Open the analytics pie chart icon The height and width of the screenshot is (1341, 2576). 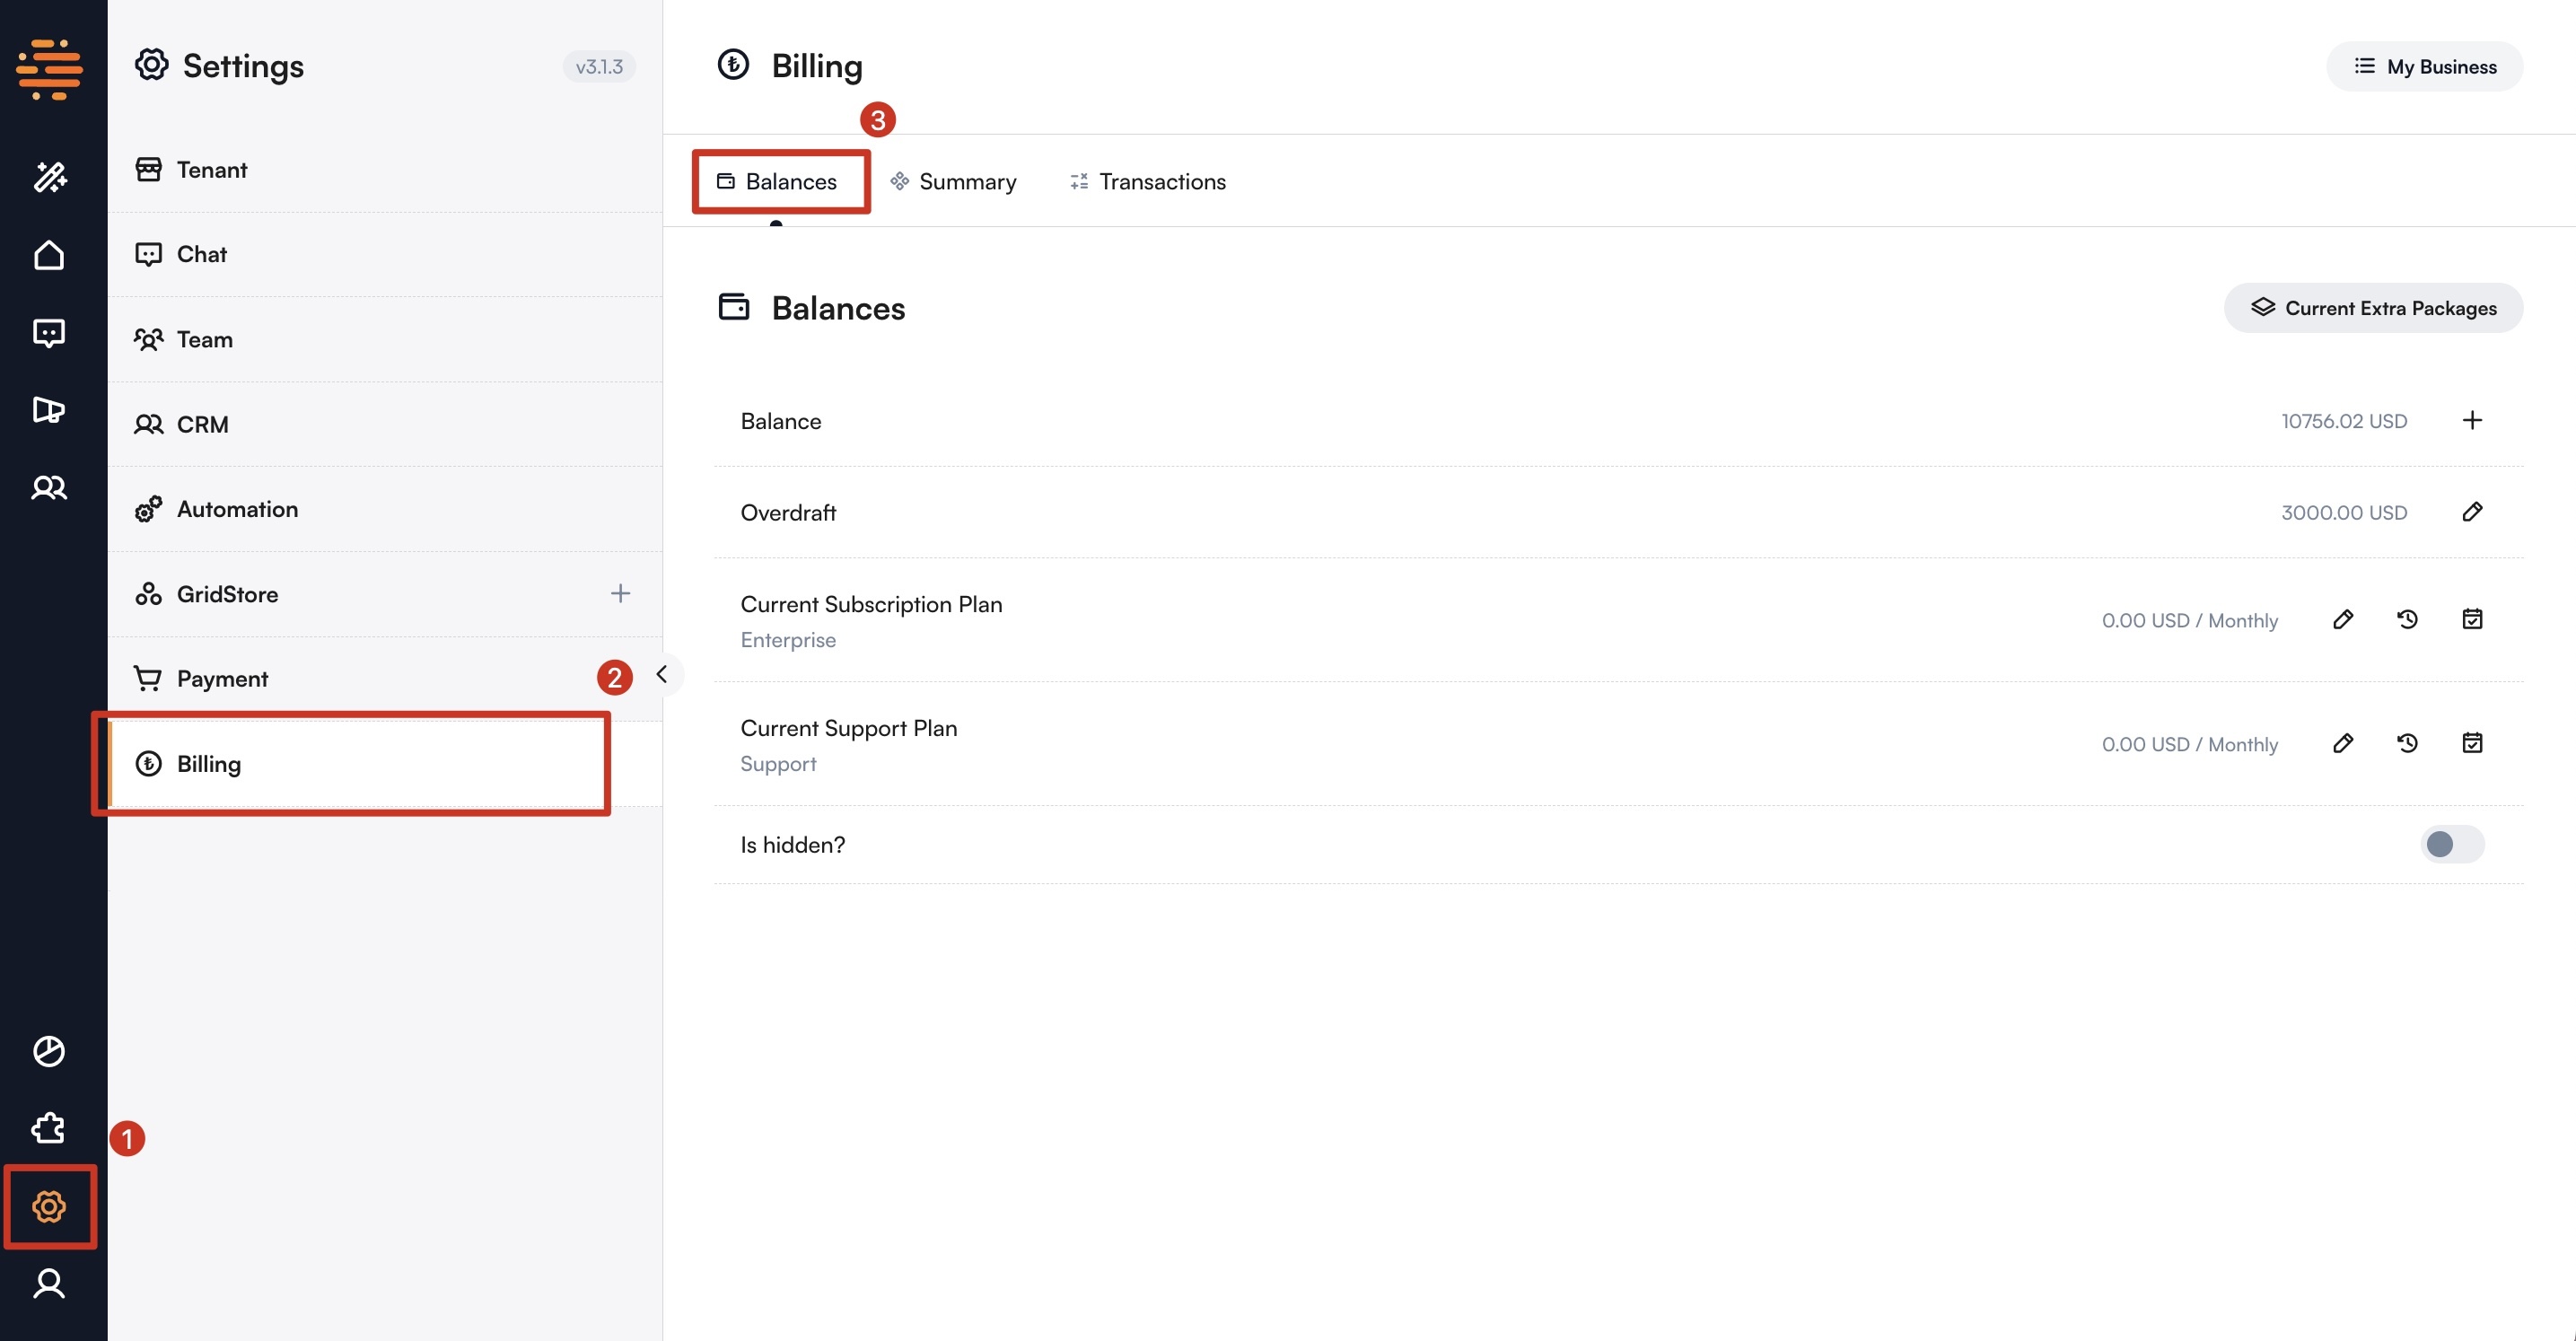coord(49,1051)
